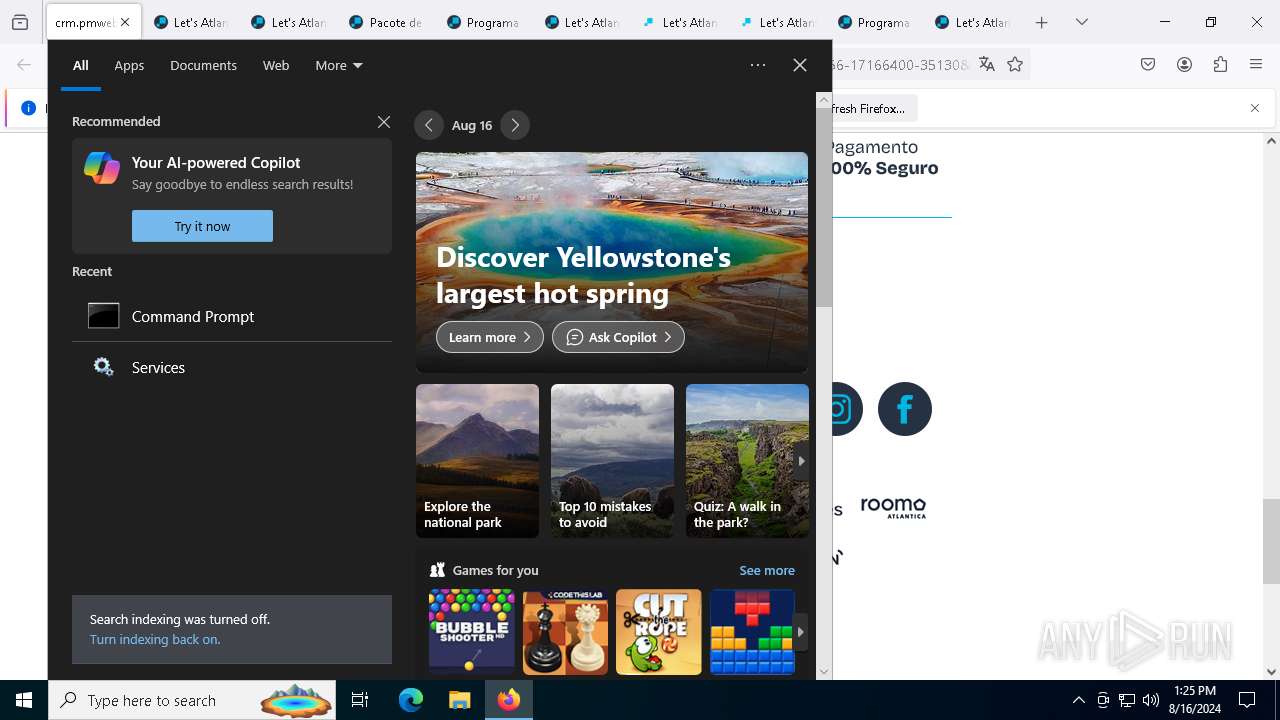Click the search highlight icon in taskbar search

coord(296,701)
